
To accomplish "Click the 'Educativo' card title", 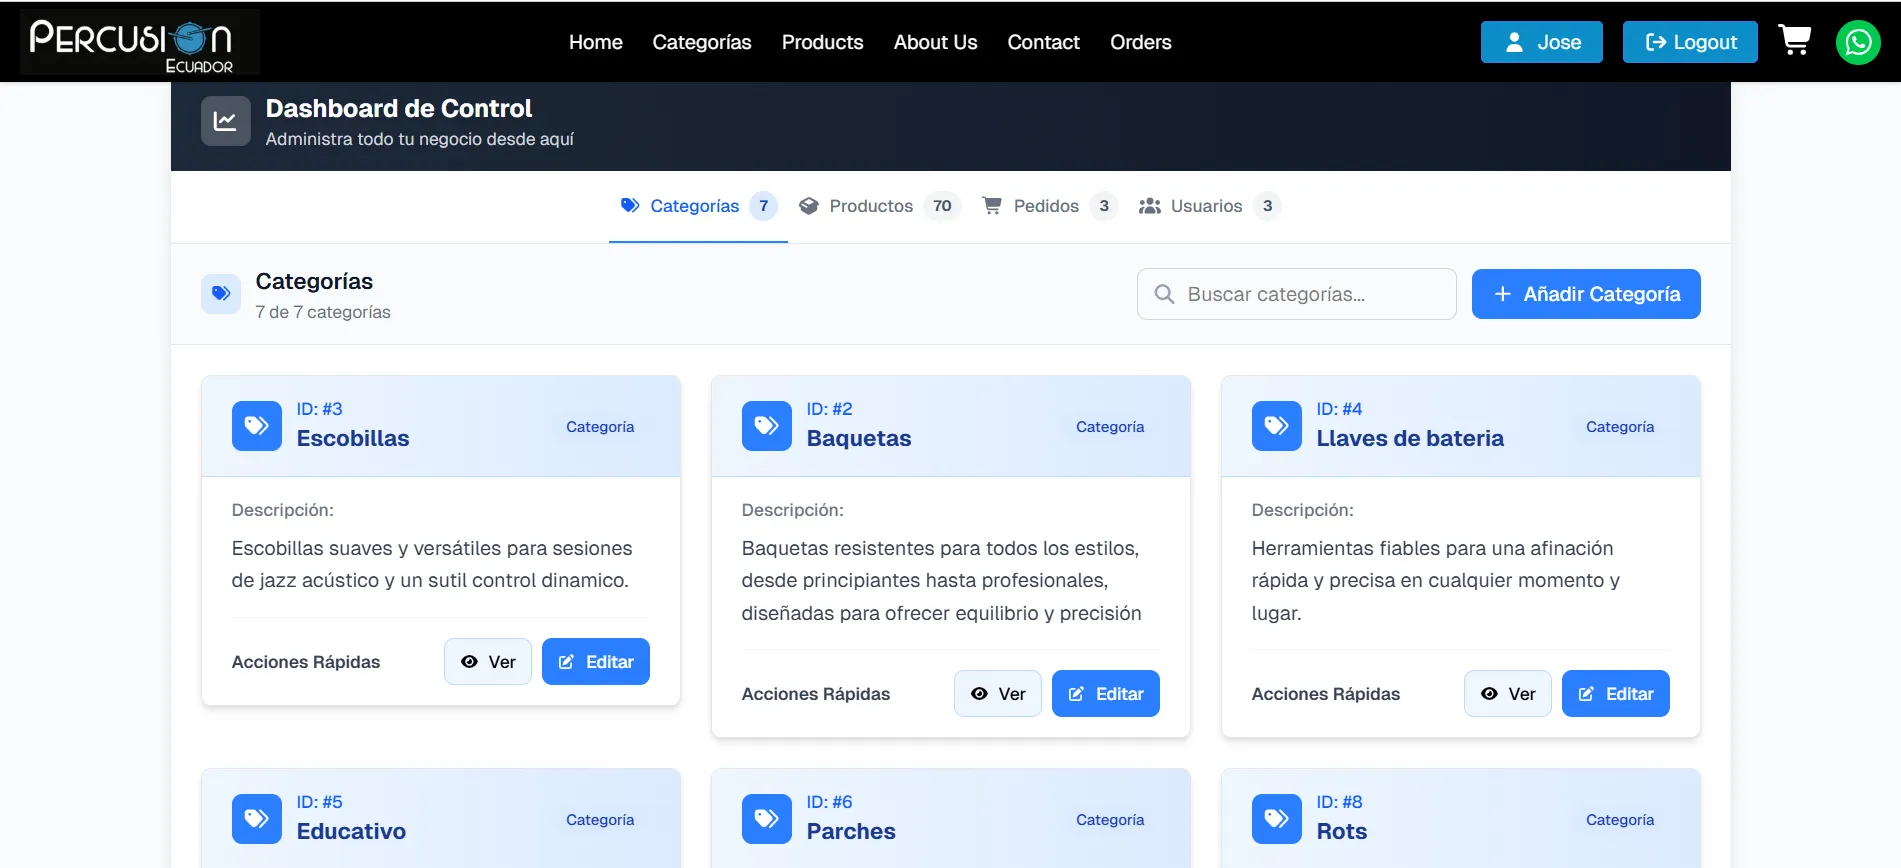I will tap(351, 831).
